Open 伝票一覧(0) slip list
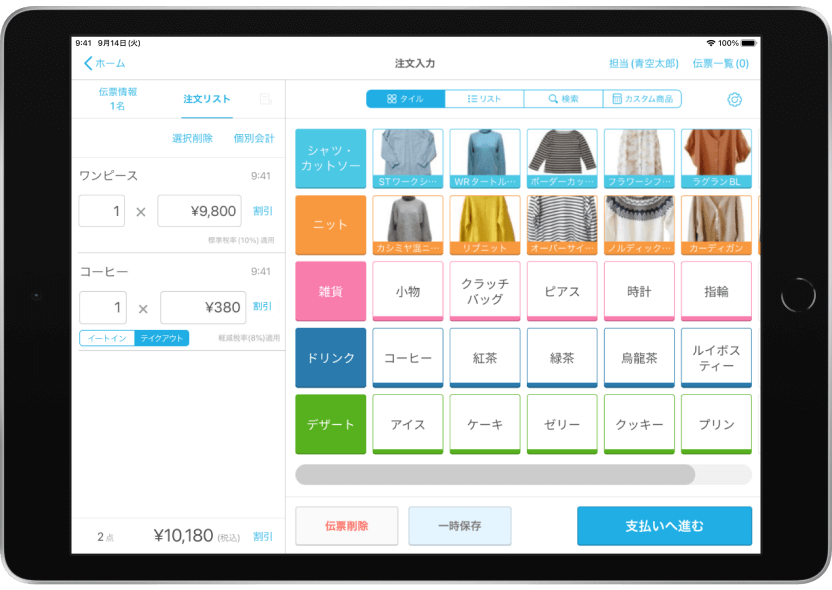832x590 pixels. coord(720,63)
